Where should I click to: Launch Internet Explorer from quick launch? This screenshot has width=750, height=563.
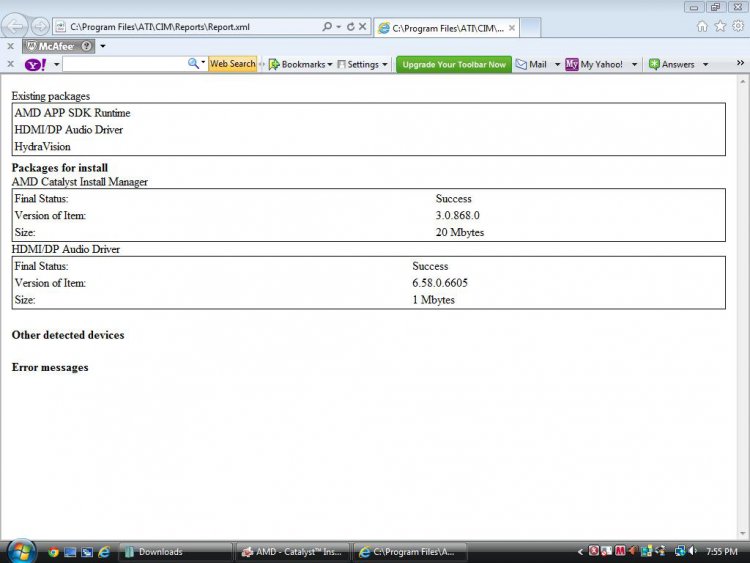pyautogui.click(x=104, y=552)
